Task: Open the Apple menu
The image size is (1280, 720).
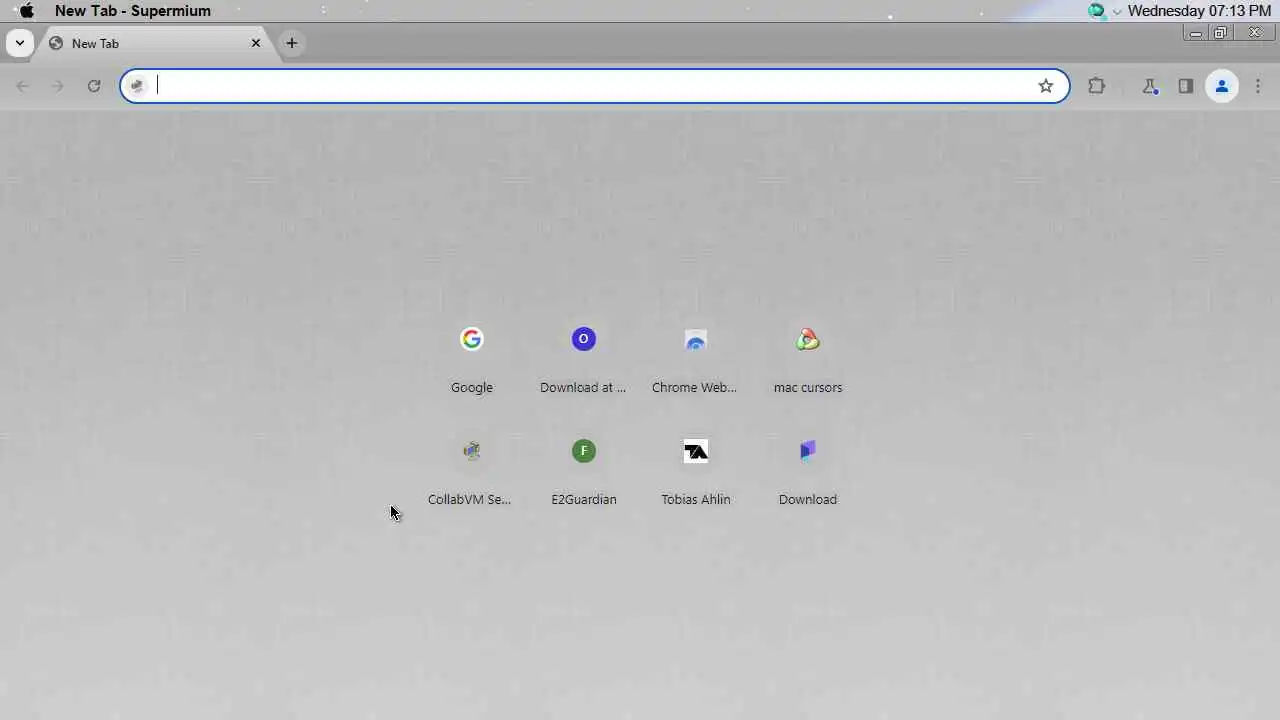Action: coord(27,11)
